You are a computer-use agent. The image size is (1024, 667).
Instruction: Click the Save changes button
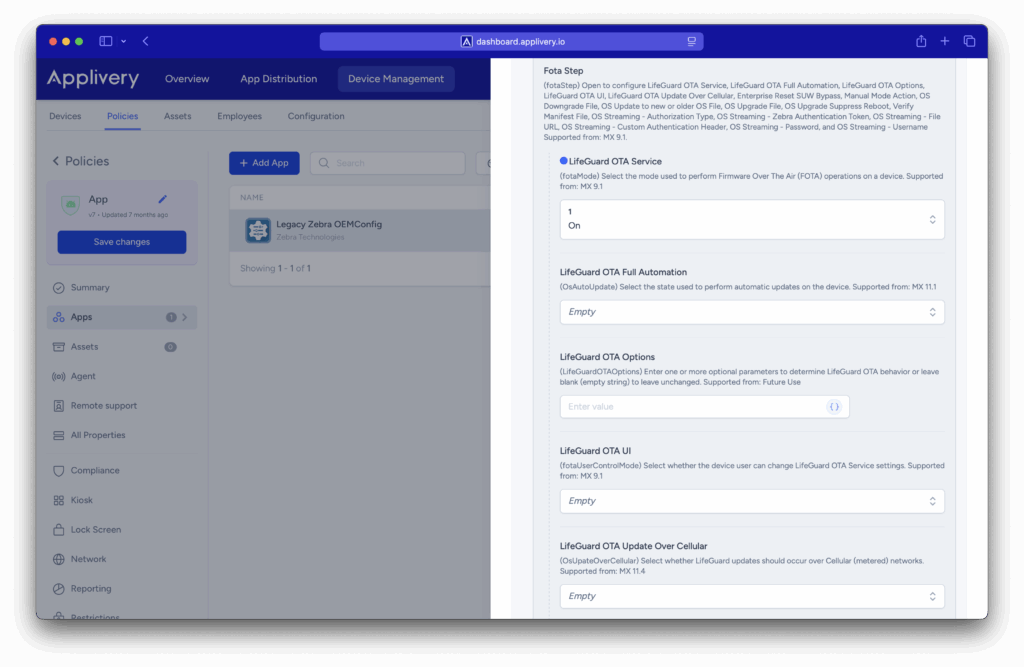pyautogui.click(x=121, y=242)
